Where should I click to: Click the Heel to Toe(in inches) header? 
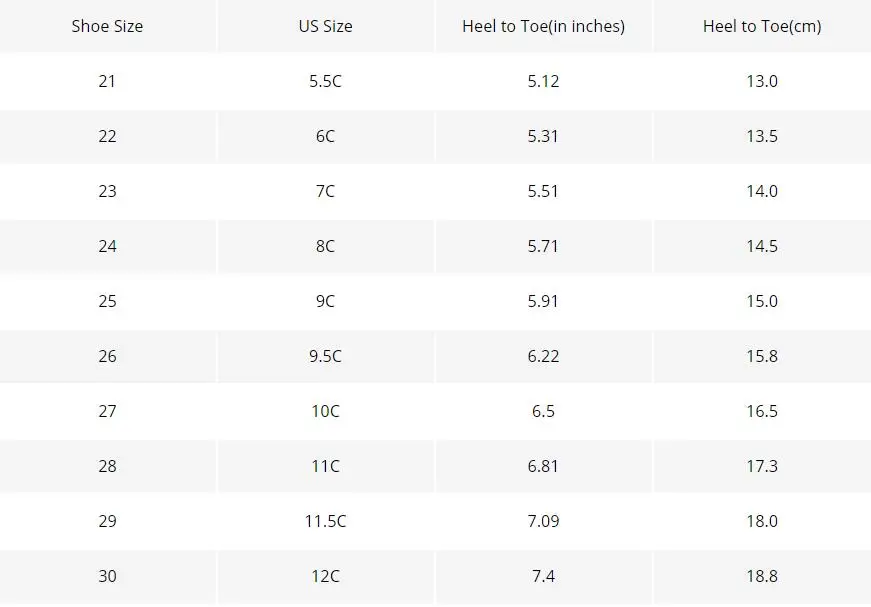click(543, 26)
